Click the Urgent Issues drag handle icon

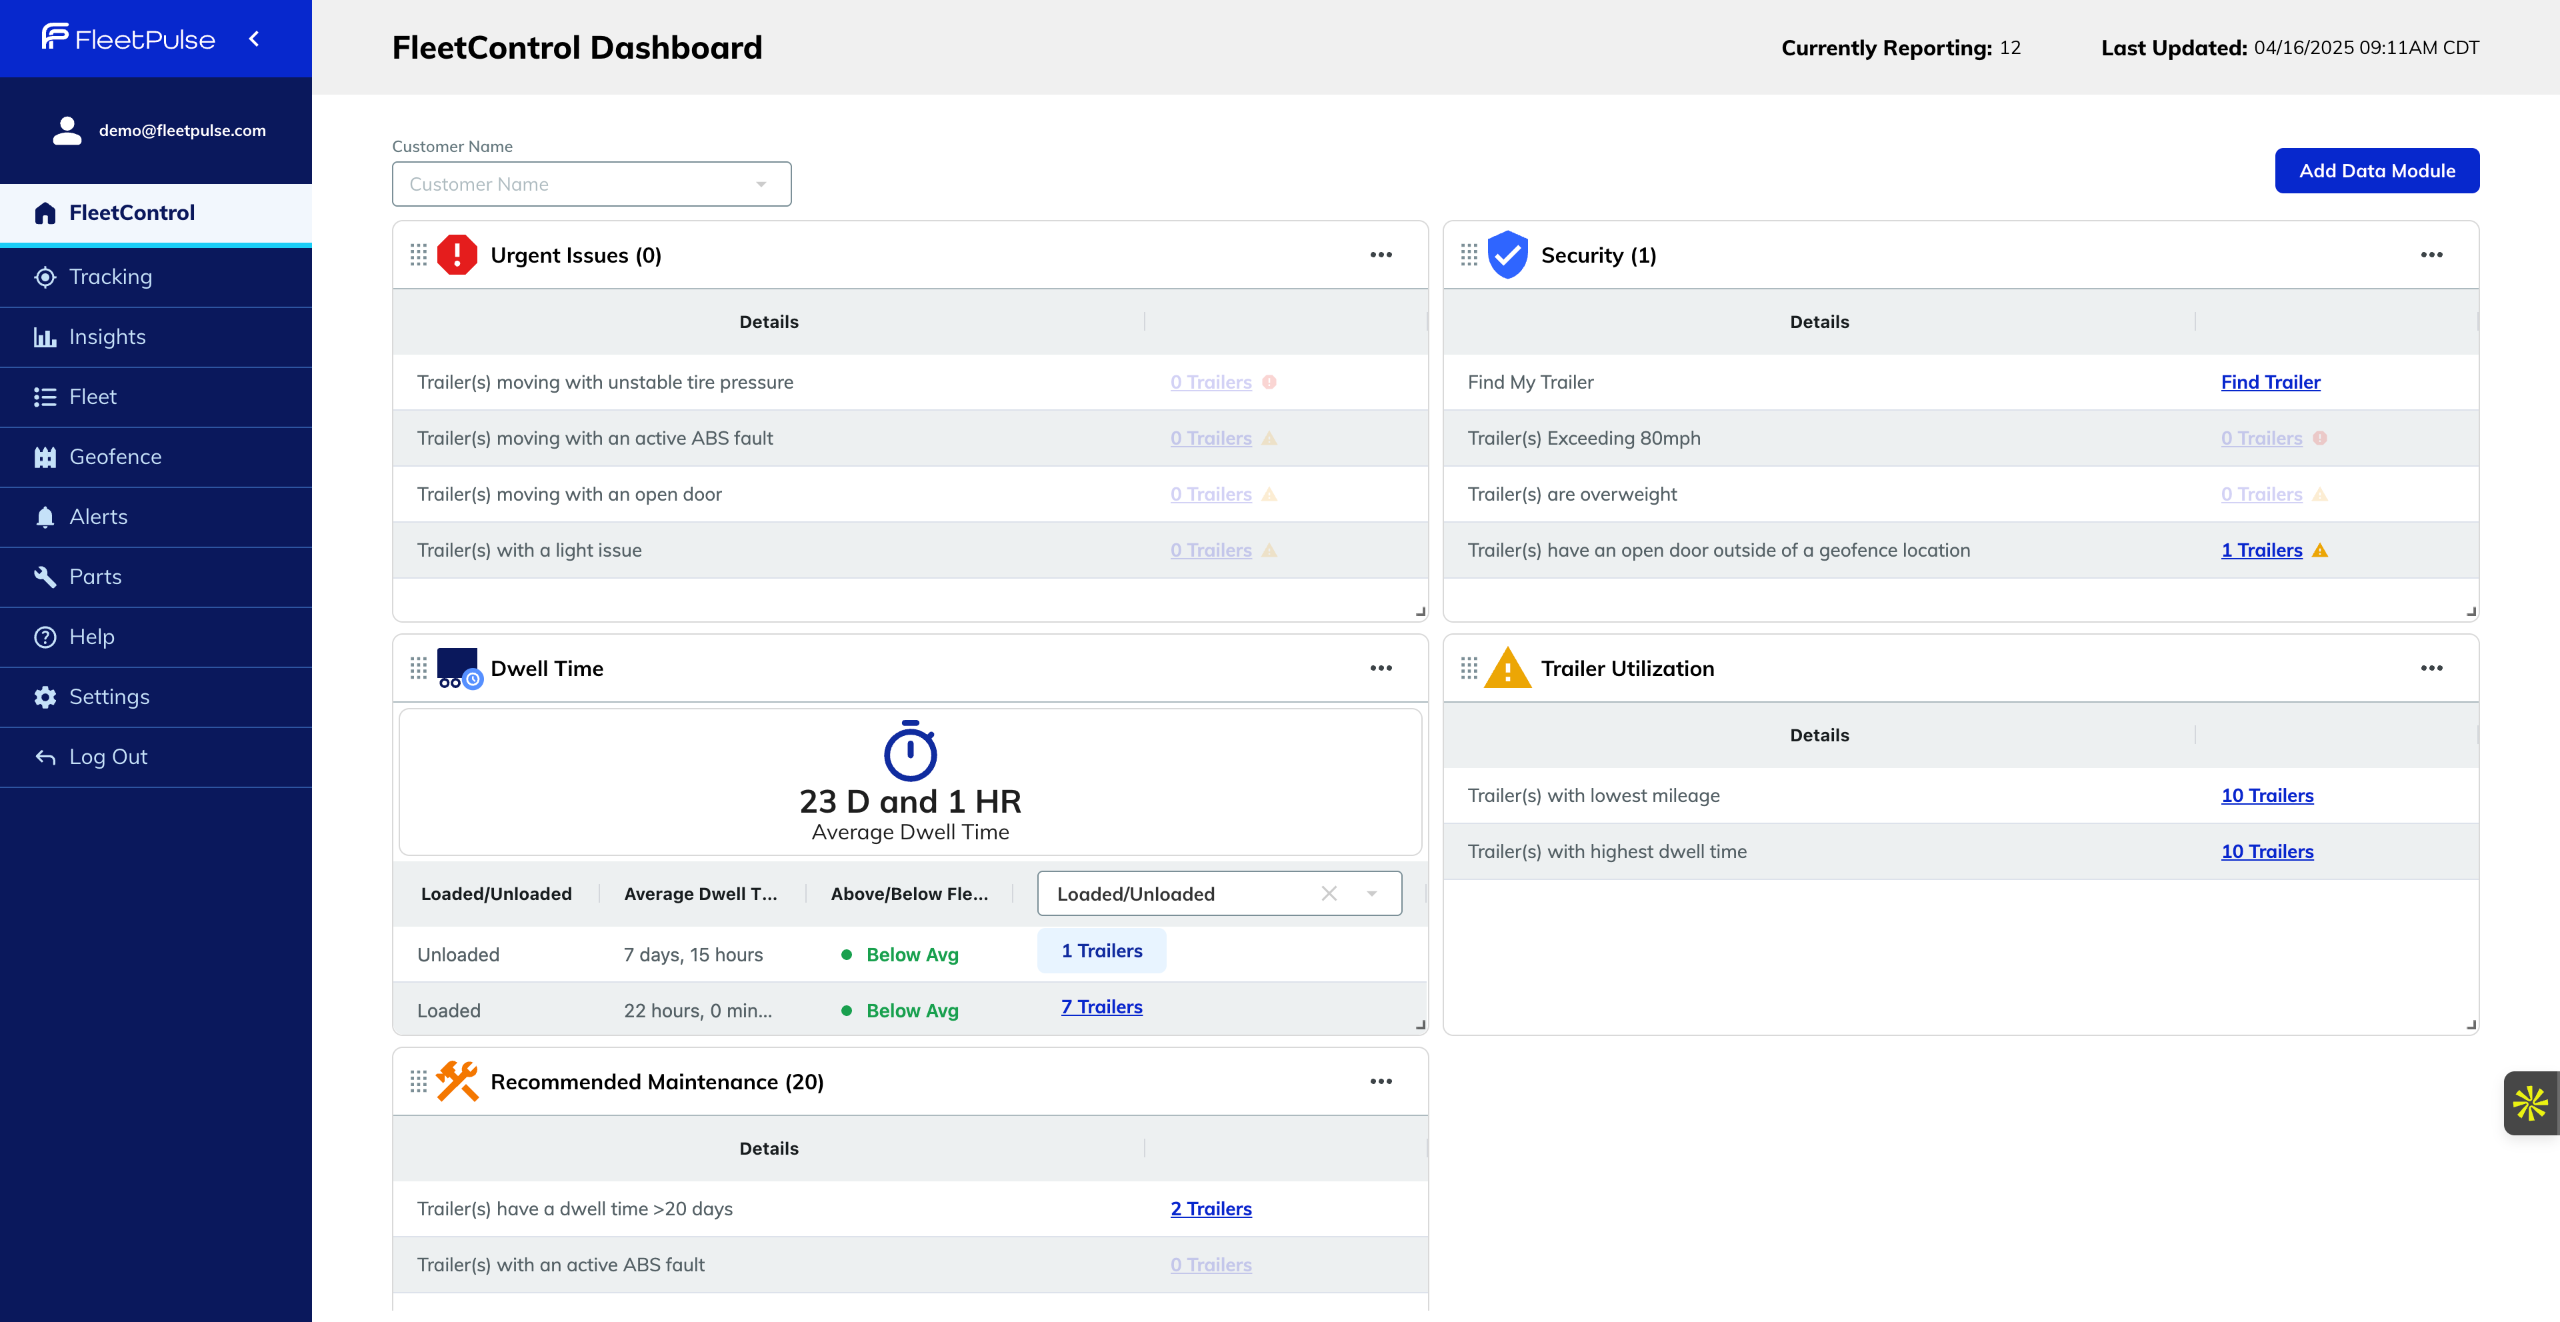click(418, 255)
